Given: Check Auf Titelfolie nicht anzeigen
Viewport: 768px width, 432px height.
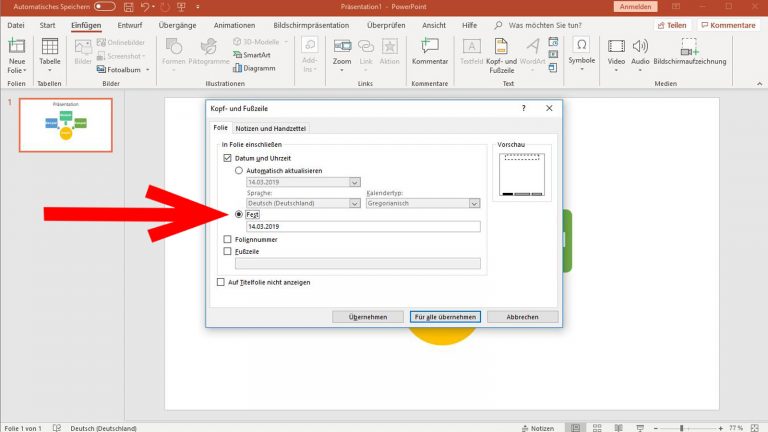Looking at the screenshot, I should [221, 282].
